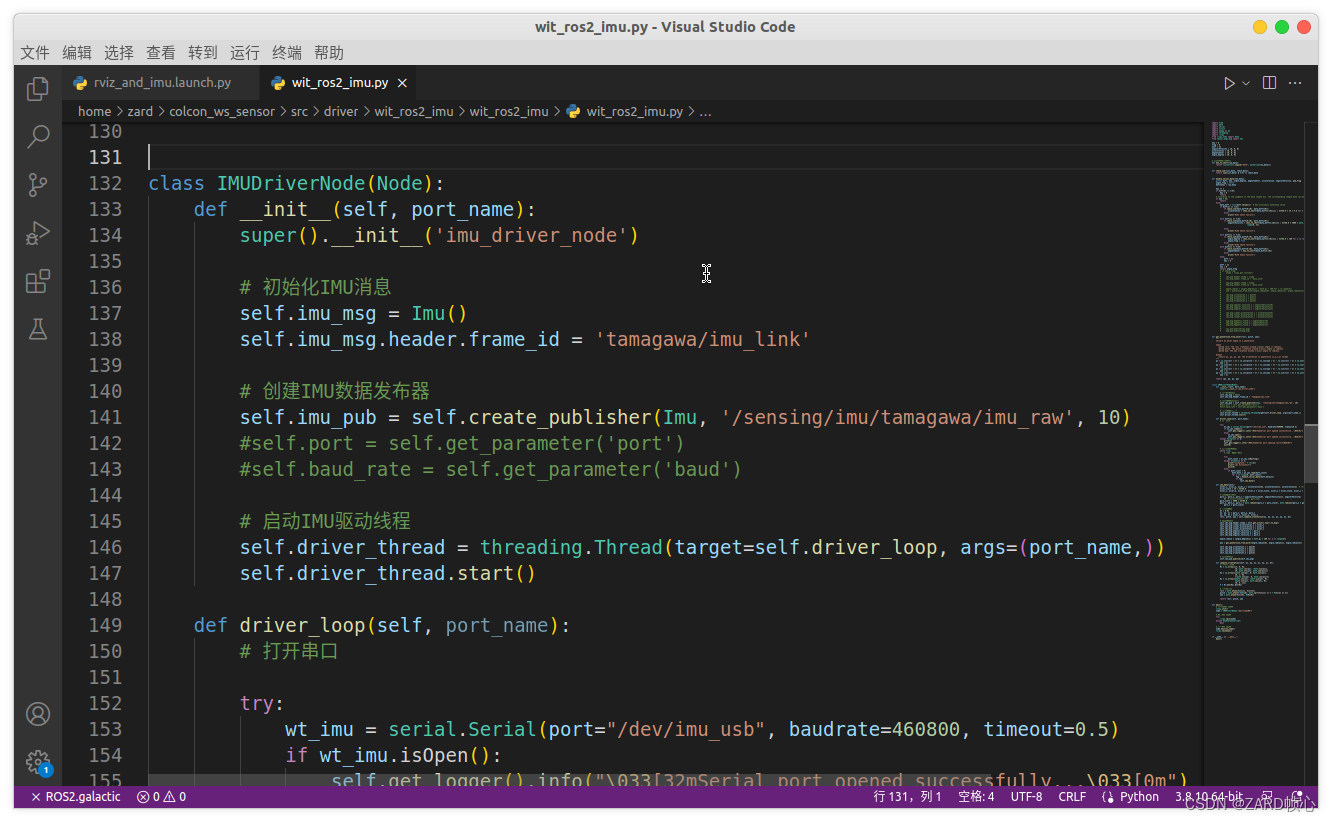Click ROS2.galactic status bar item

click(75, 797)
